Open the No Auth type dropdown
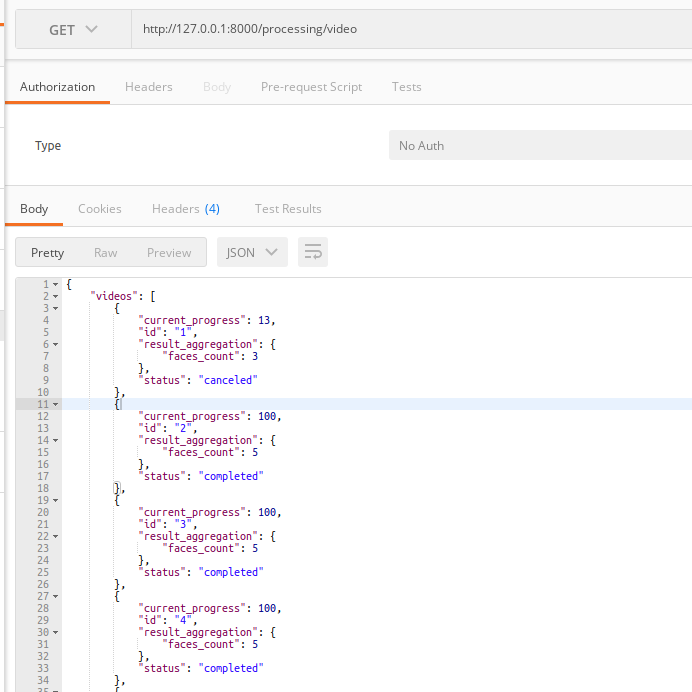 540,145
